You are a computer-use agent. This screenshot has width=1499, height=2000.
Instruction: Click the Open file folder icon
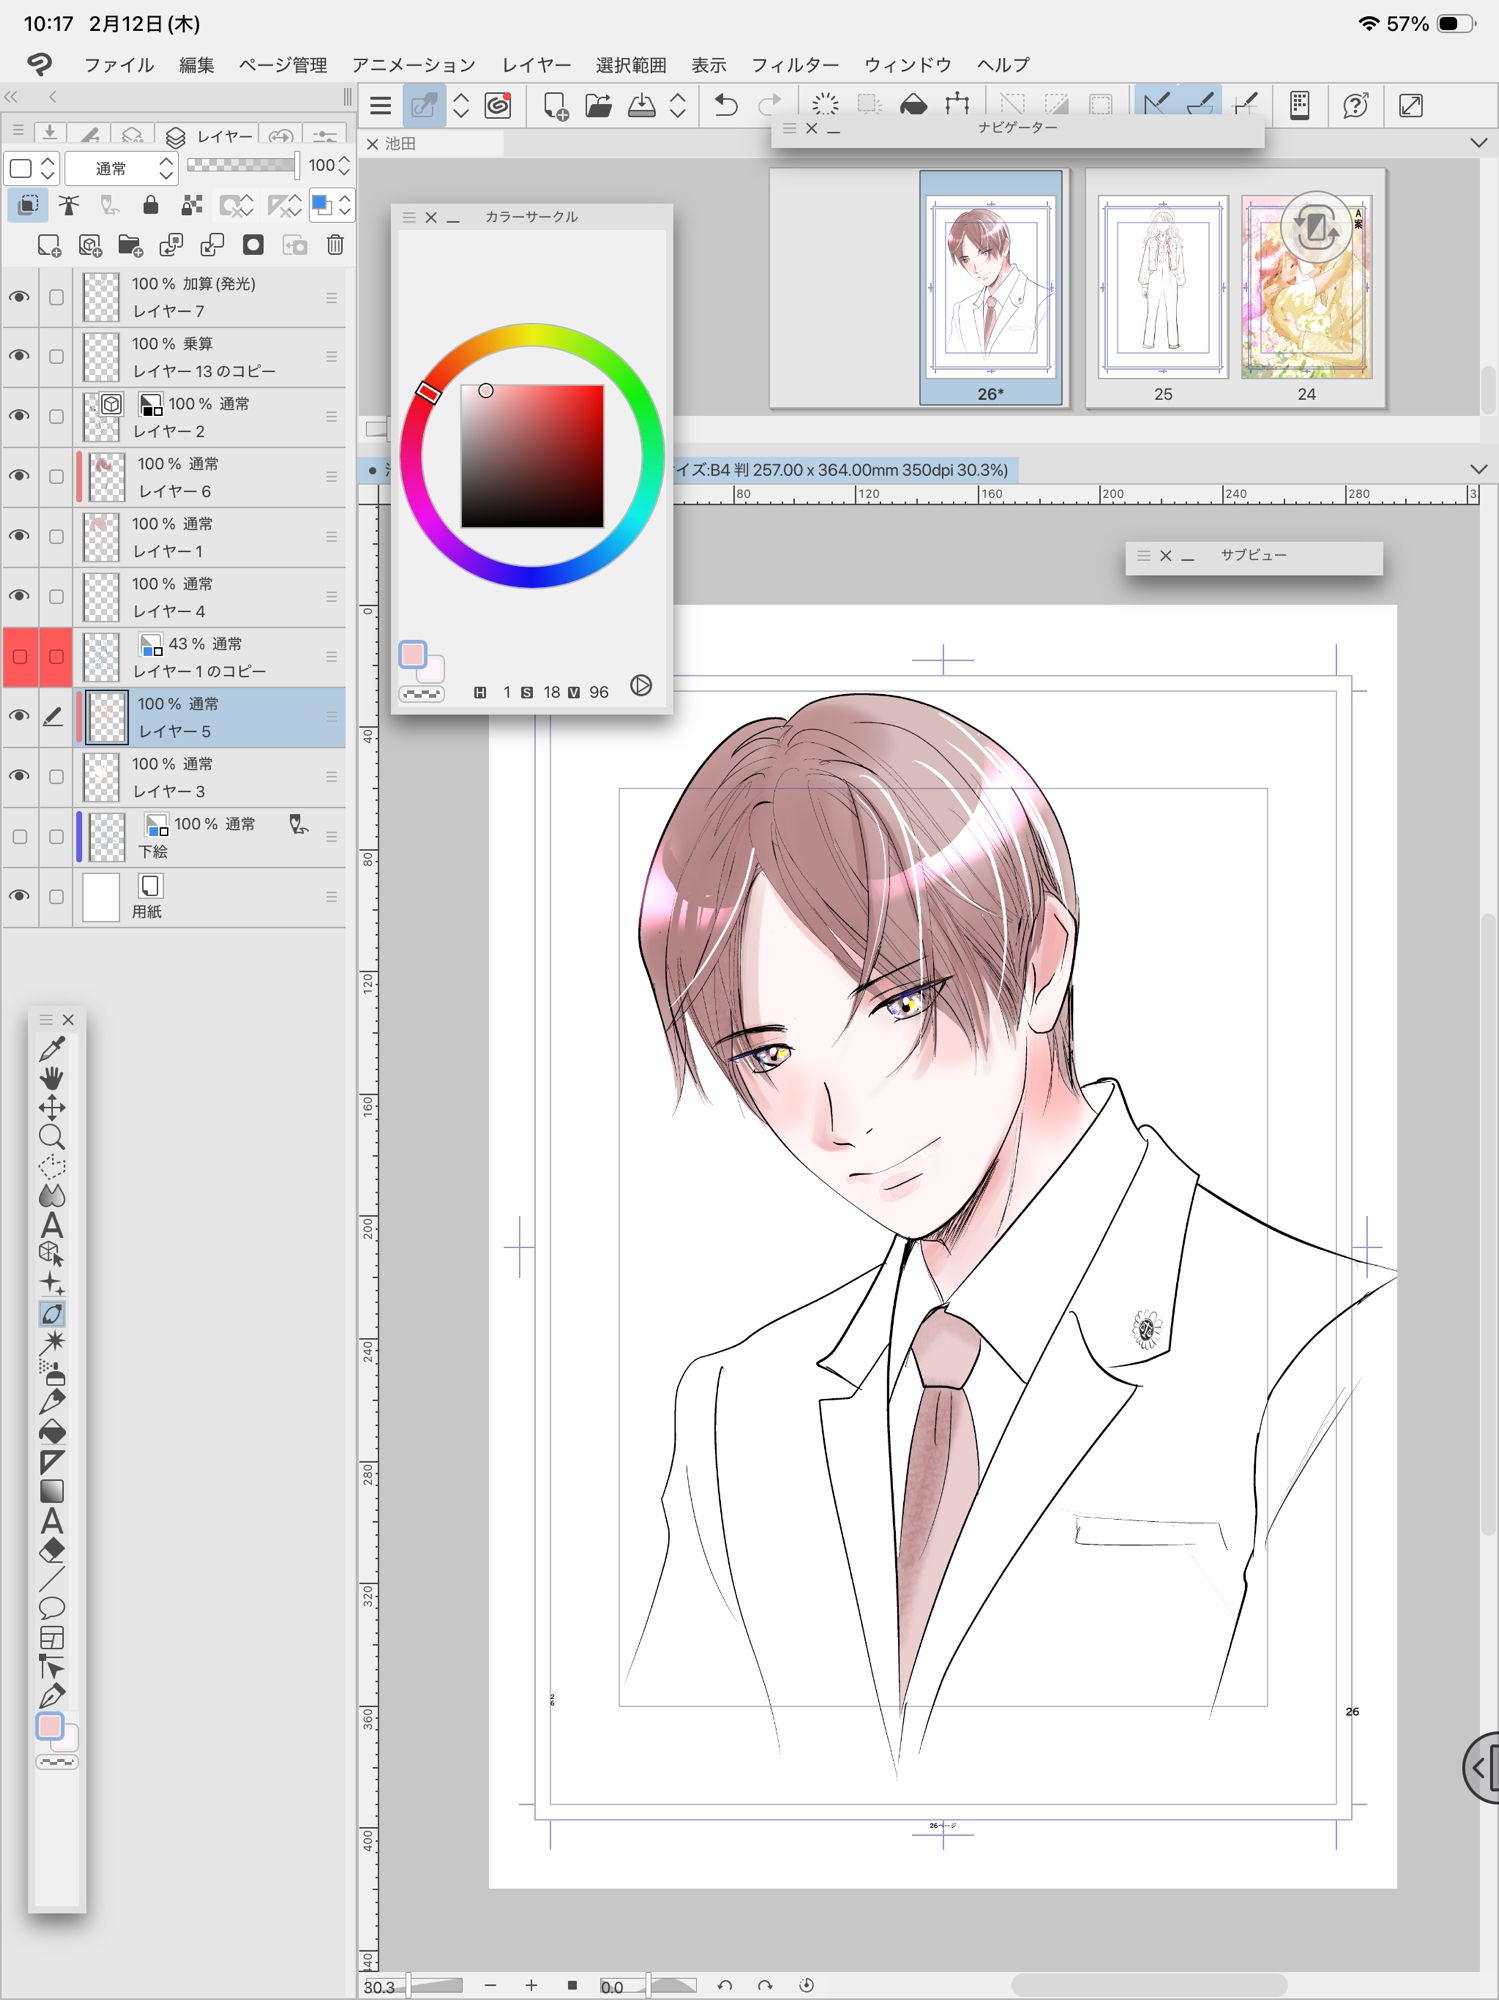(x=598, y=105)
